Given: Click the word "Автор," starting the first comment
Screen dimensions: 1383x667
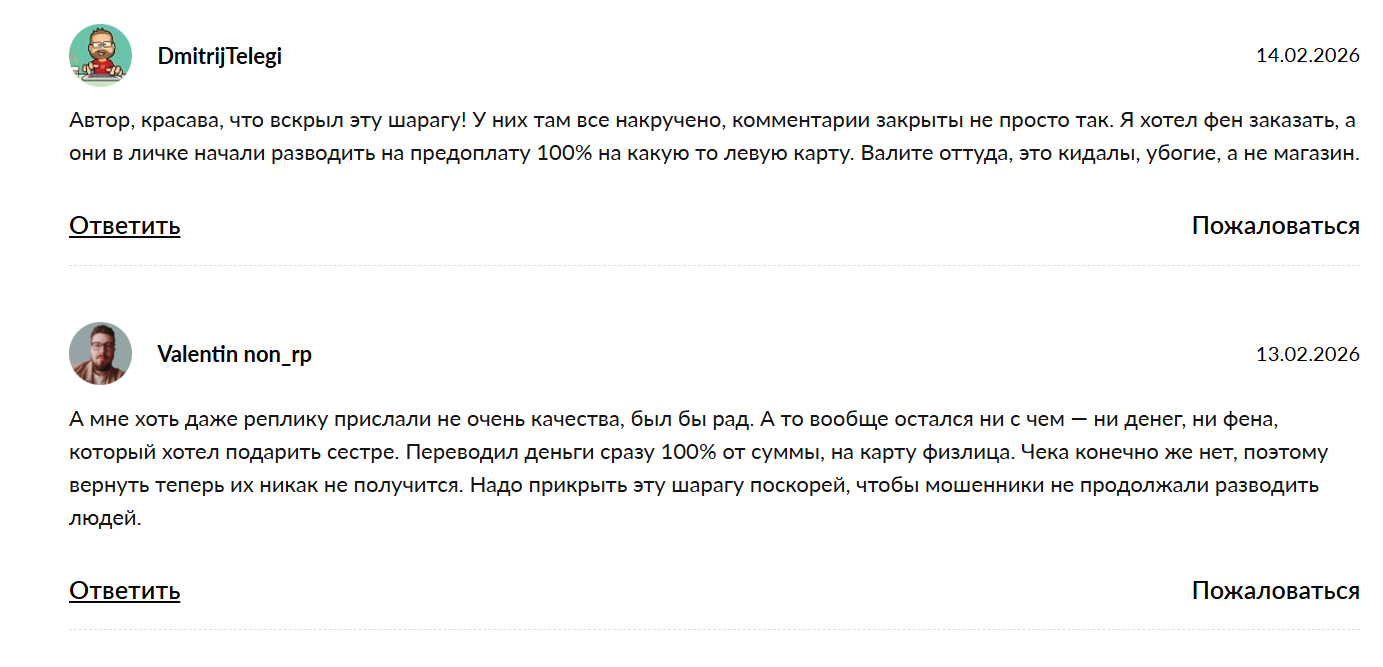Looking at the screenshot, I should coord(100,120).
